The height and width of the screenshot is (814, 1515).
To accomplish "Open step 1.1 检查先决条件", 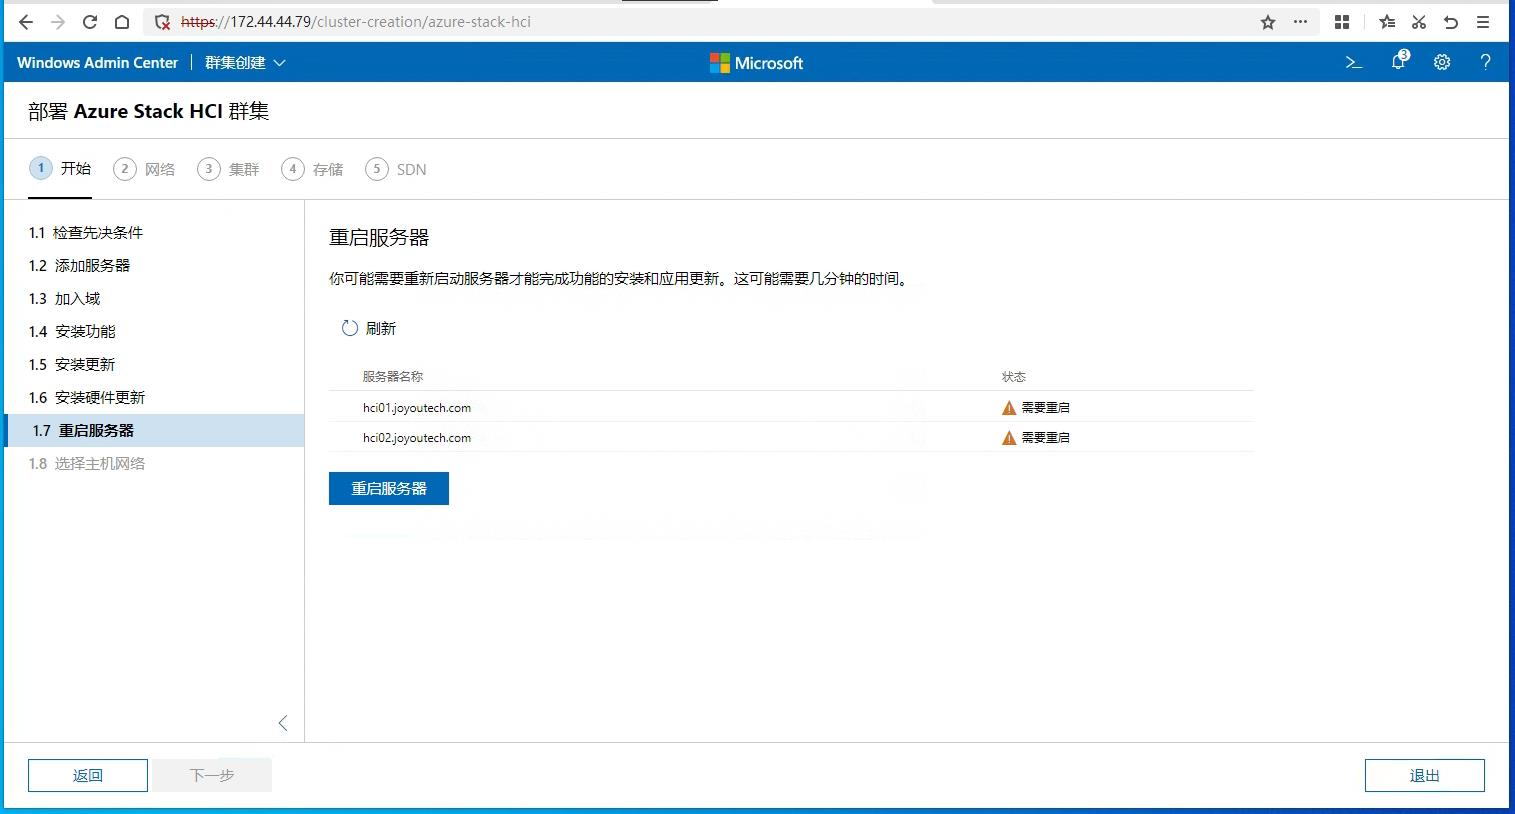I will point(154,233).
